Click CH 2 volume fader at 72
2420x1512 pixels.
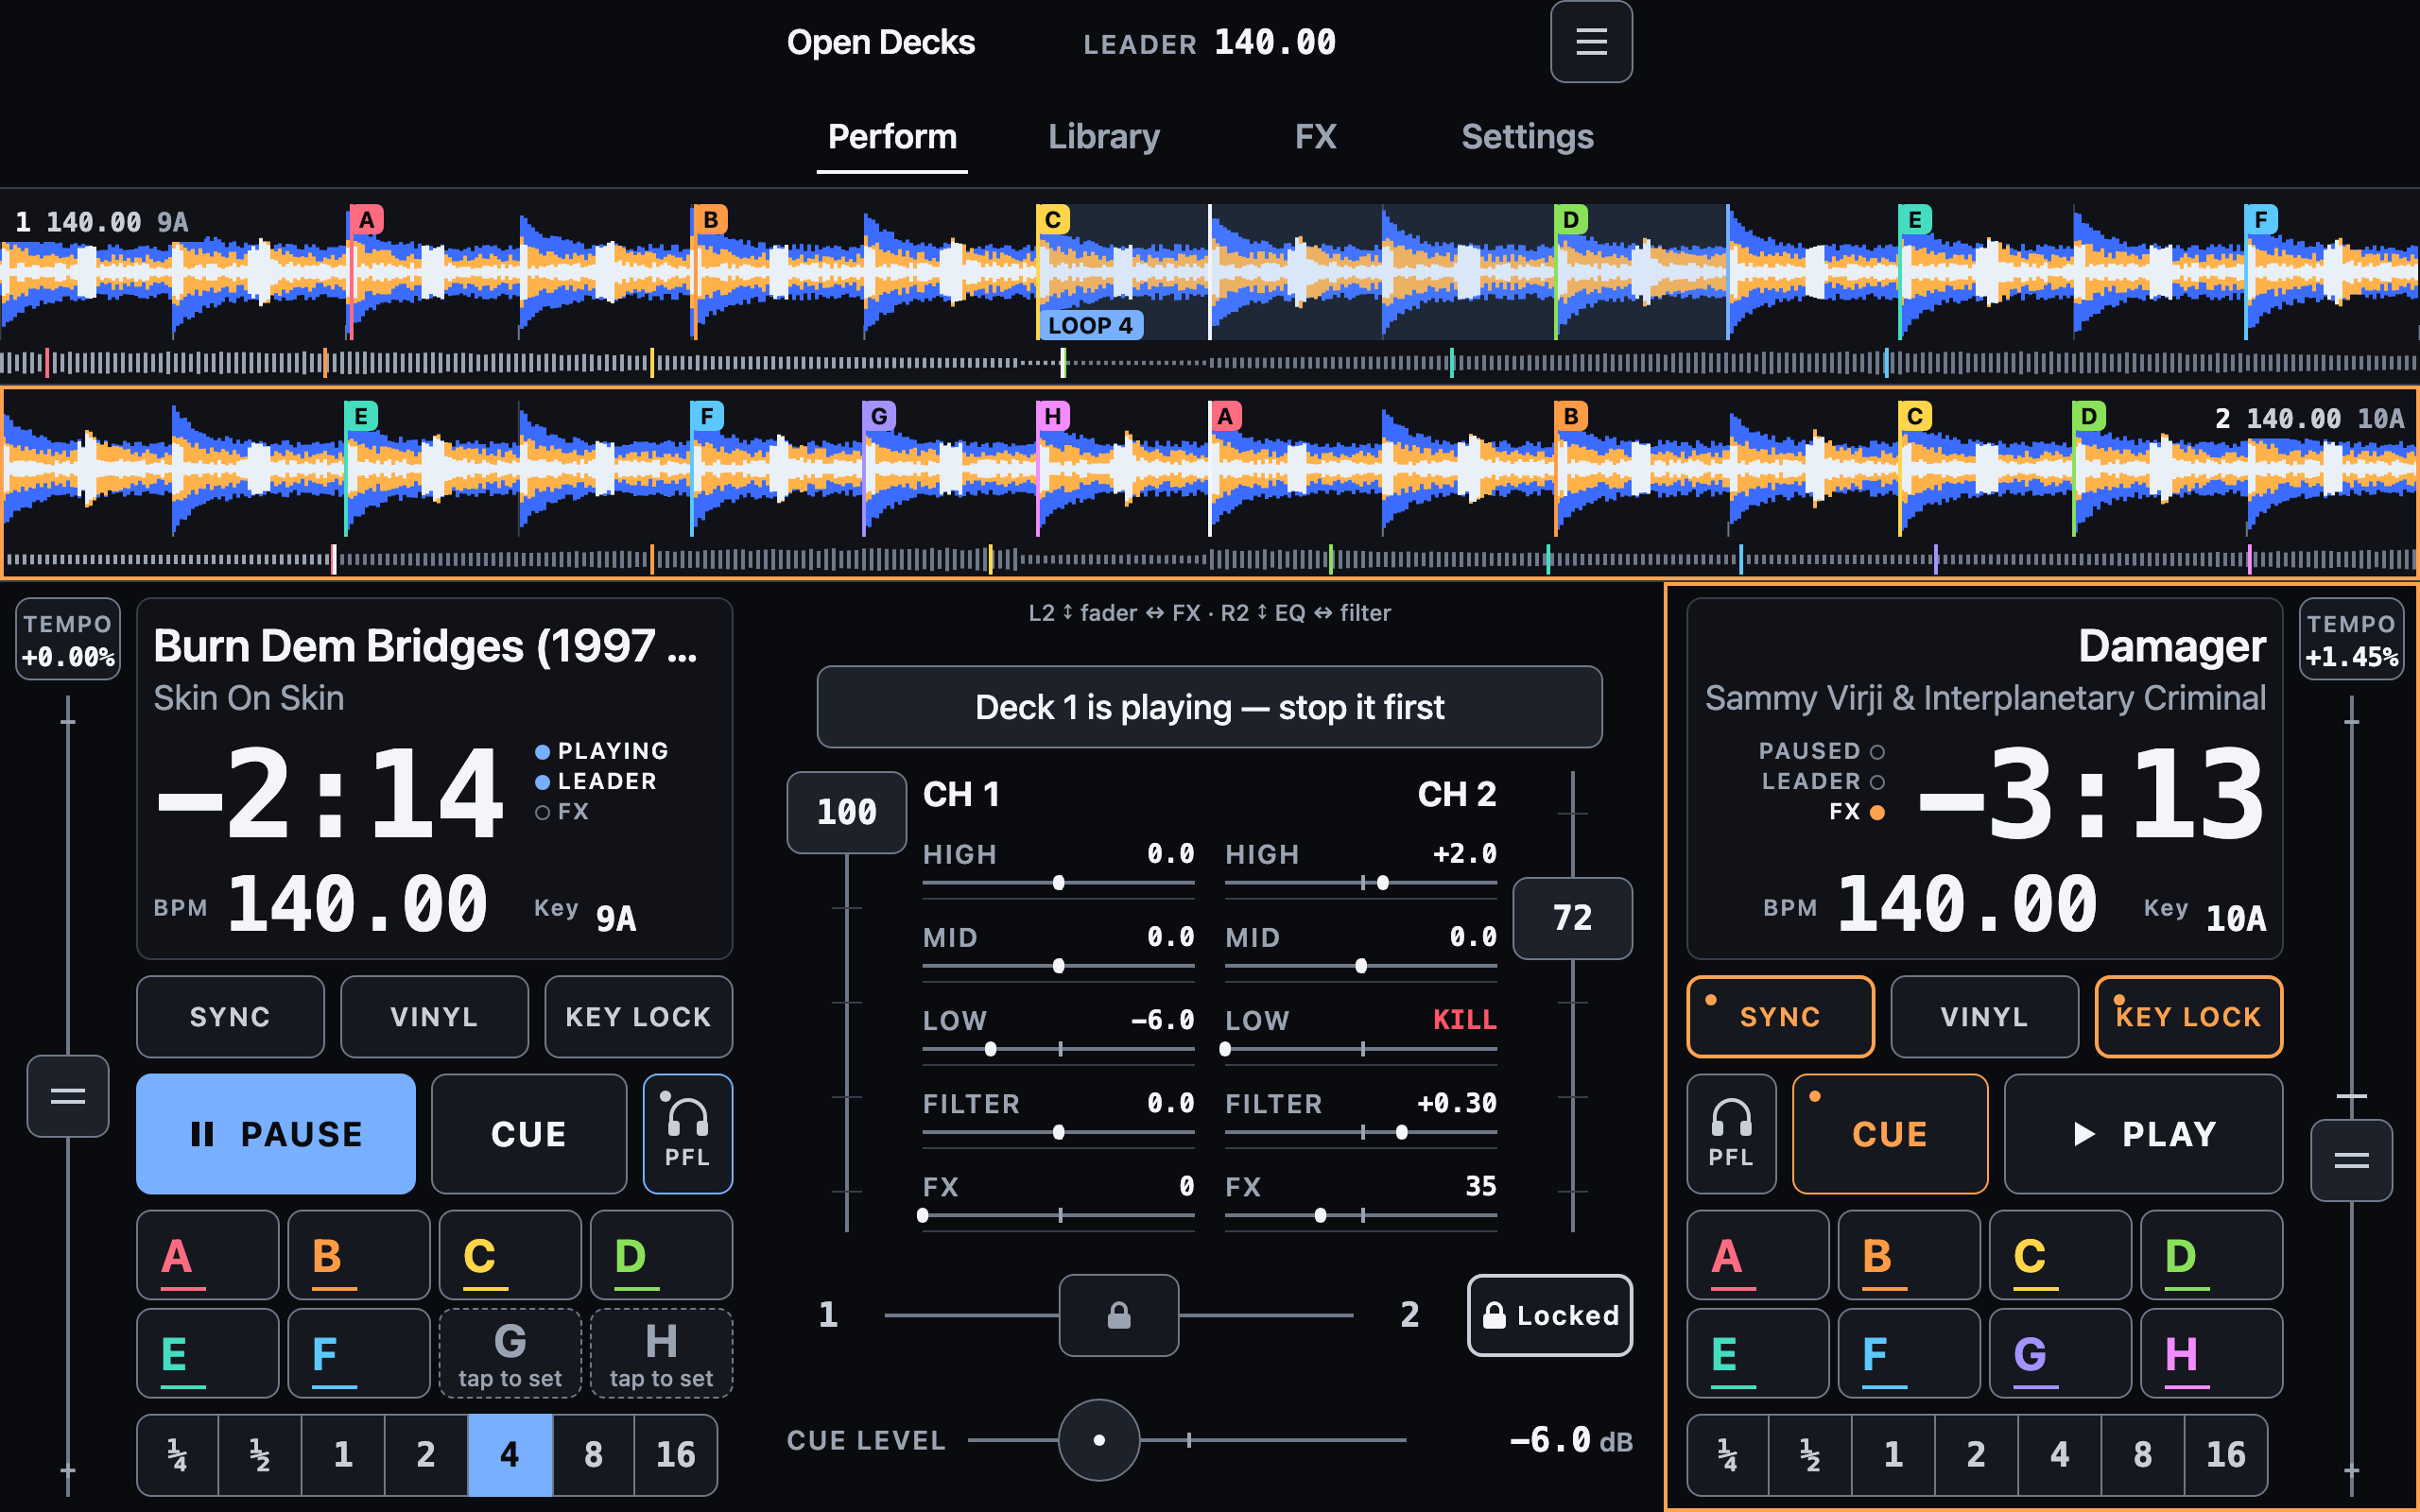pyautogui.click(x=1572, y=918)
